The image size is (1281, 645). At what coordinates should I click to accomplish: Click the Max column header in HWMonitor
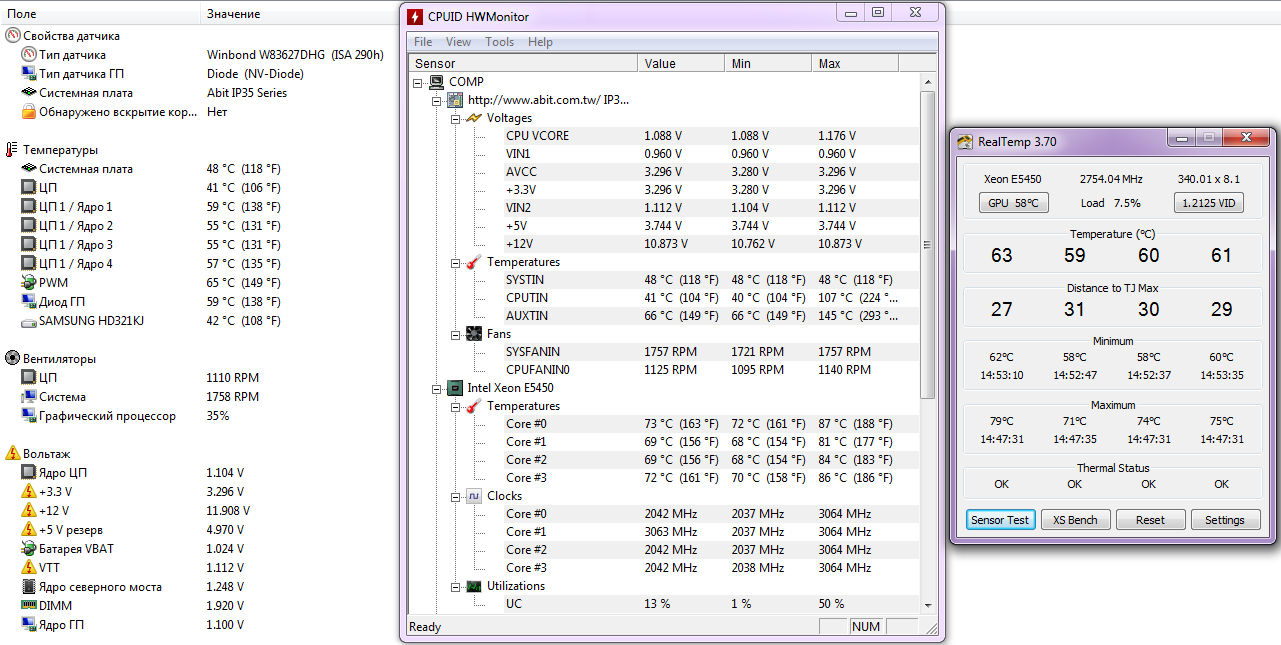[x=855, y=63]
